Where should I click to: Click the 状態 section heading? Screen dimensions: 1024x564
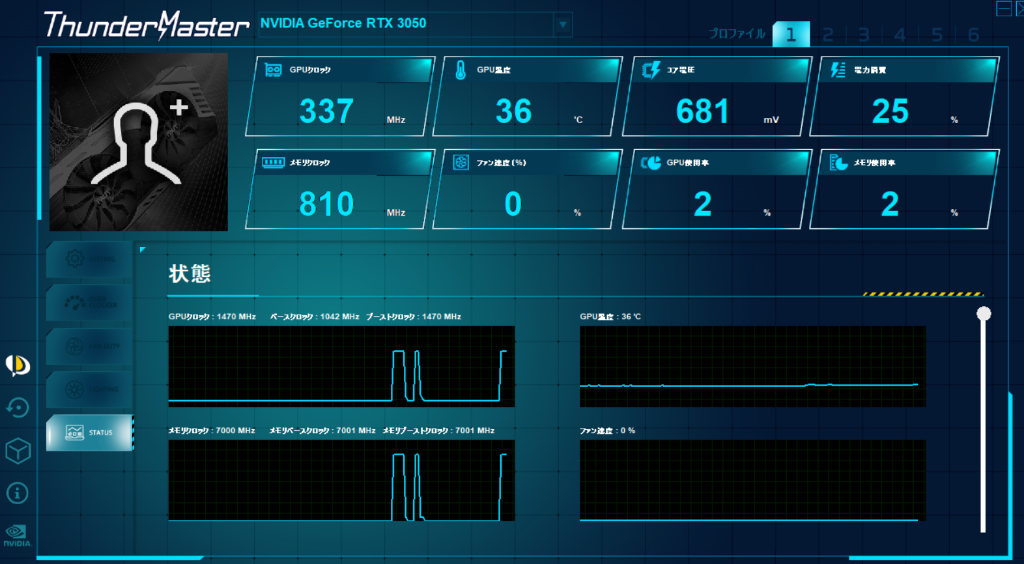coord(189,274)
